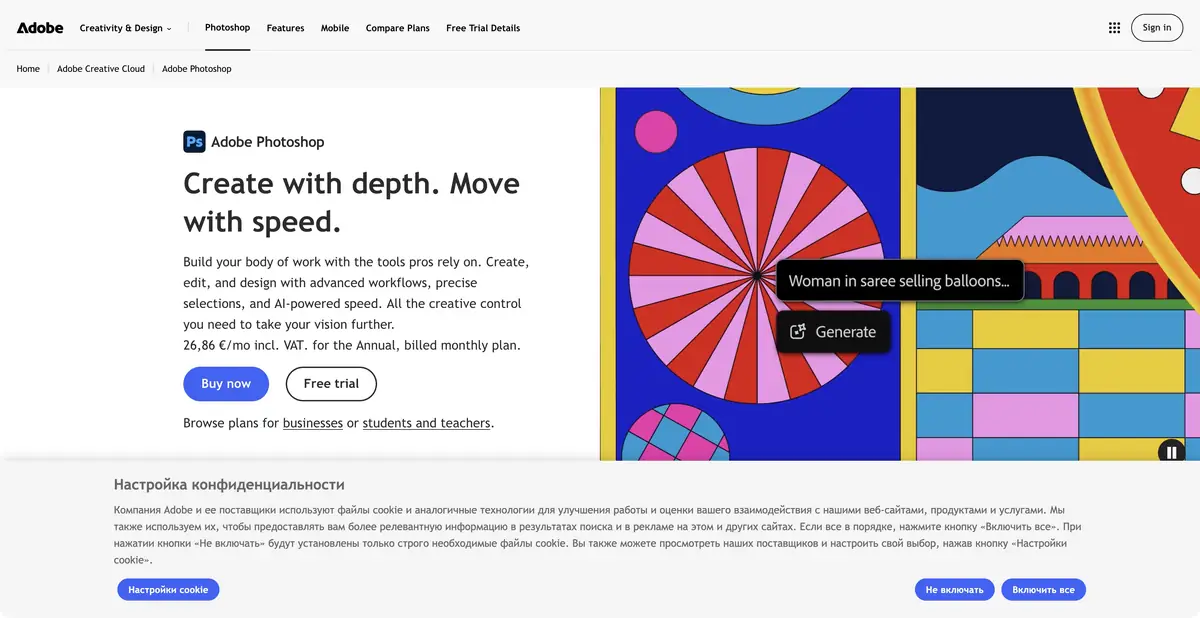Go to Home breadcrumb
This screenshot has width=1200, height=618.
click(28, 69)
